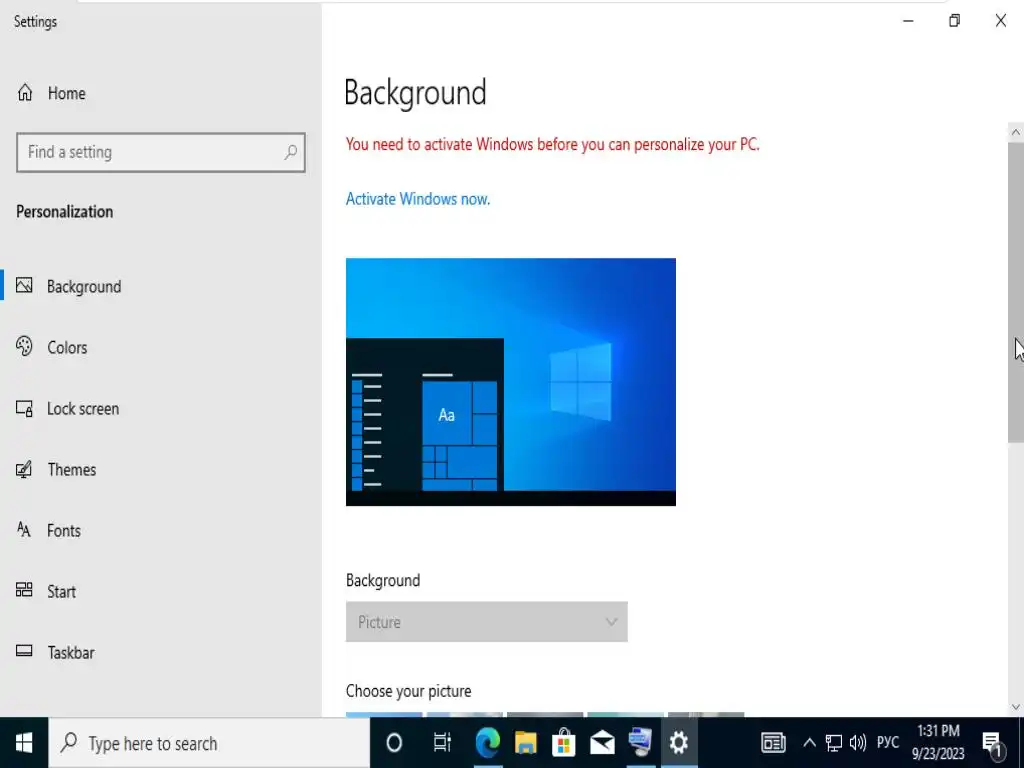Open the Themes settings page
1024x768 pixels.
(161, 470)
